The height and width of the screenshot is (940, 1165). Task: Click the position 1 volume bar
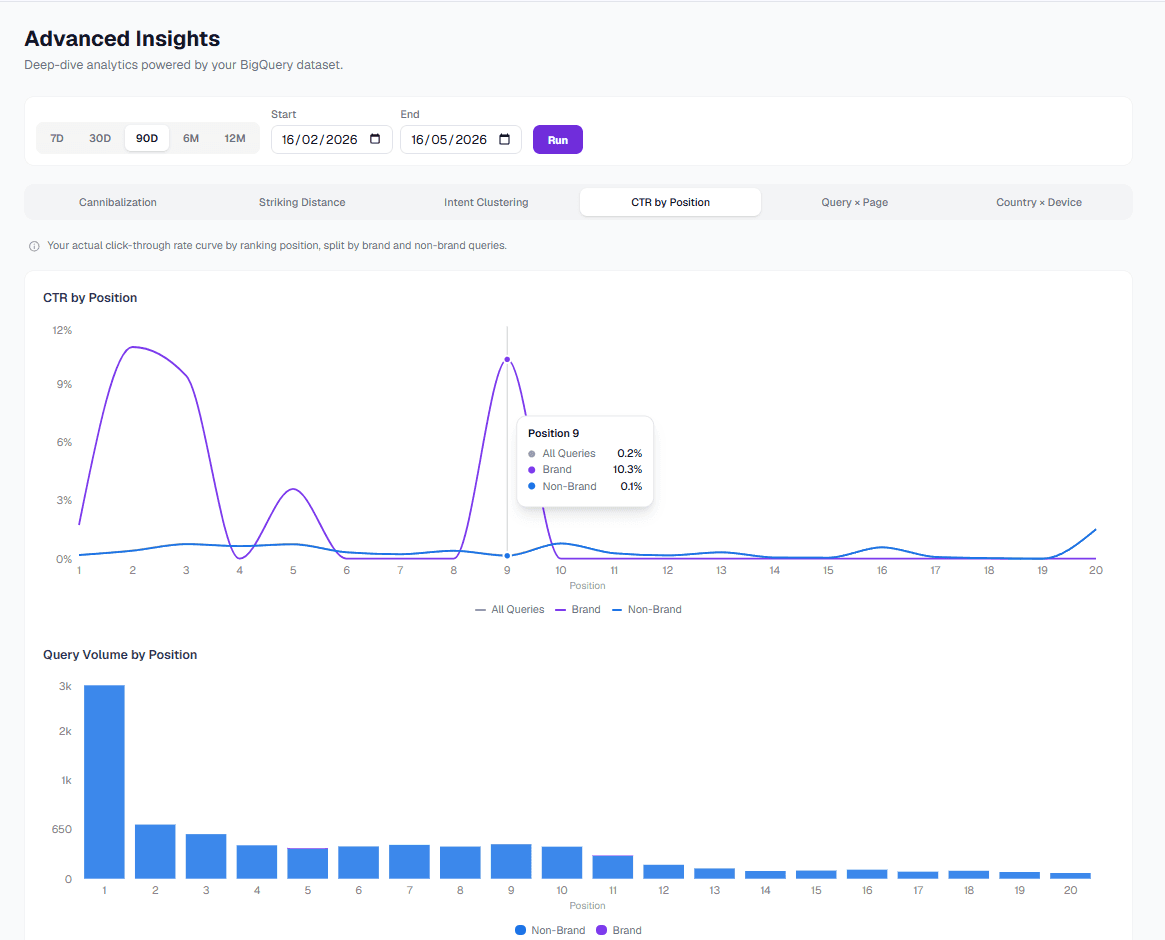[104, 782]
